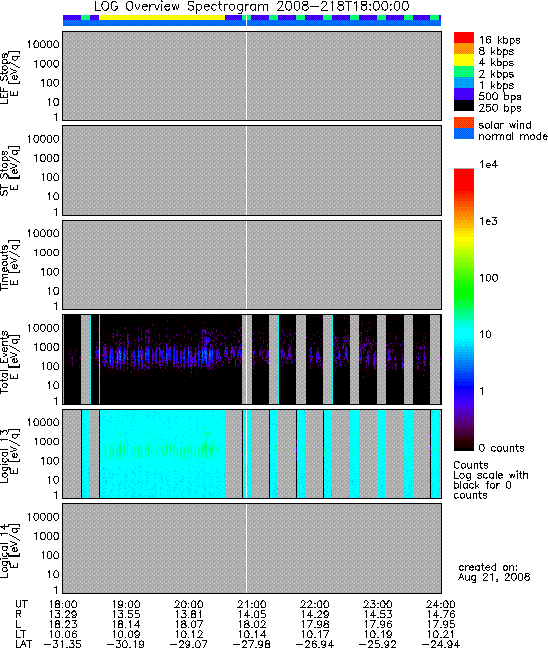Click the empty Timeouts spectrogram panel
Image resolution: width=548 pixels, height=648 pixels.
coord(252,265)
